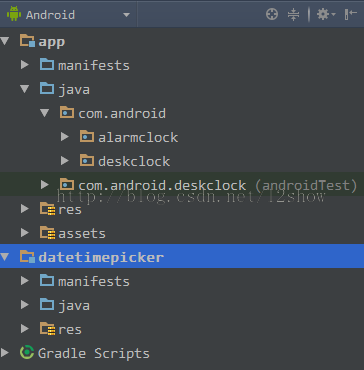Select manifests text under app
The image size is (364, 370).
94,65
